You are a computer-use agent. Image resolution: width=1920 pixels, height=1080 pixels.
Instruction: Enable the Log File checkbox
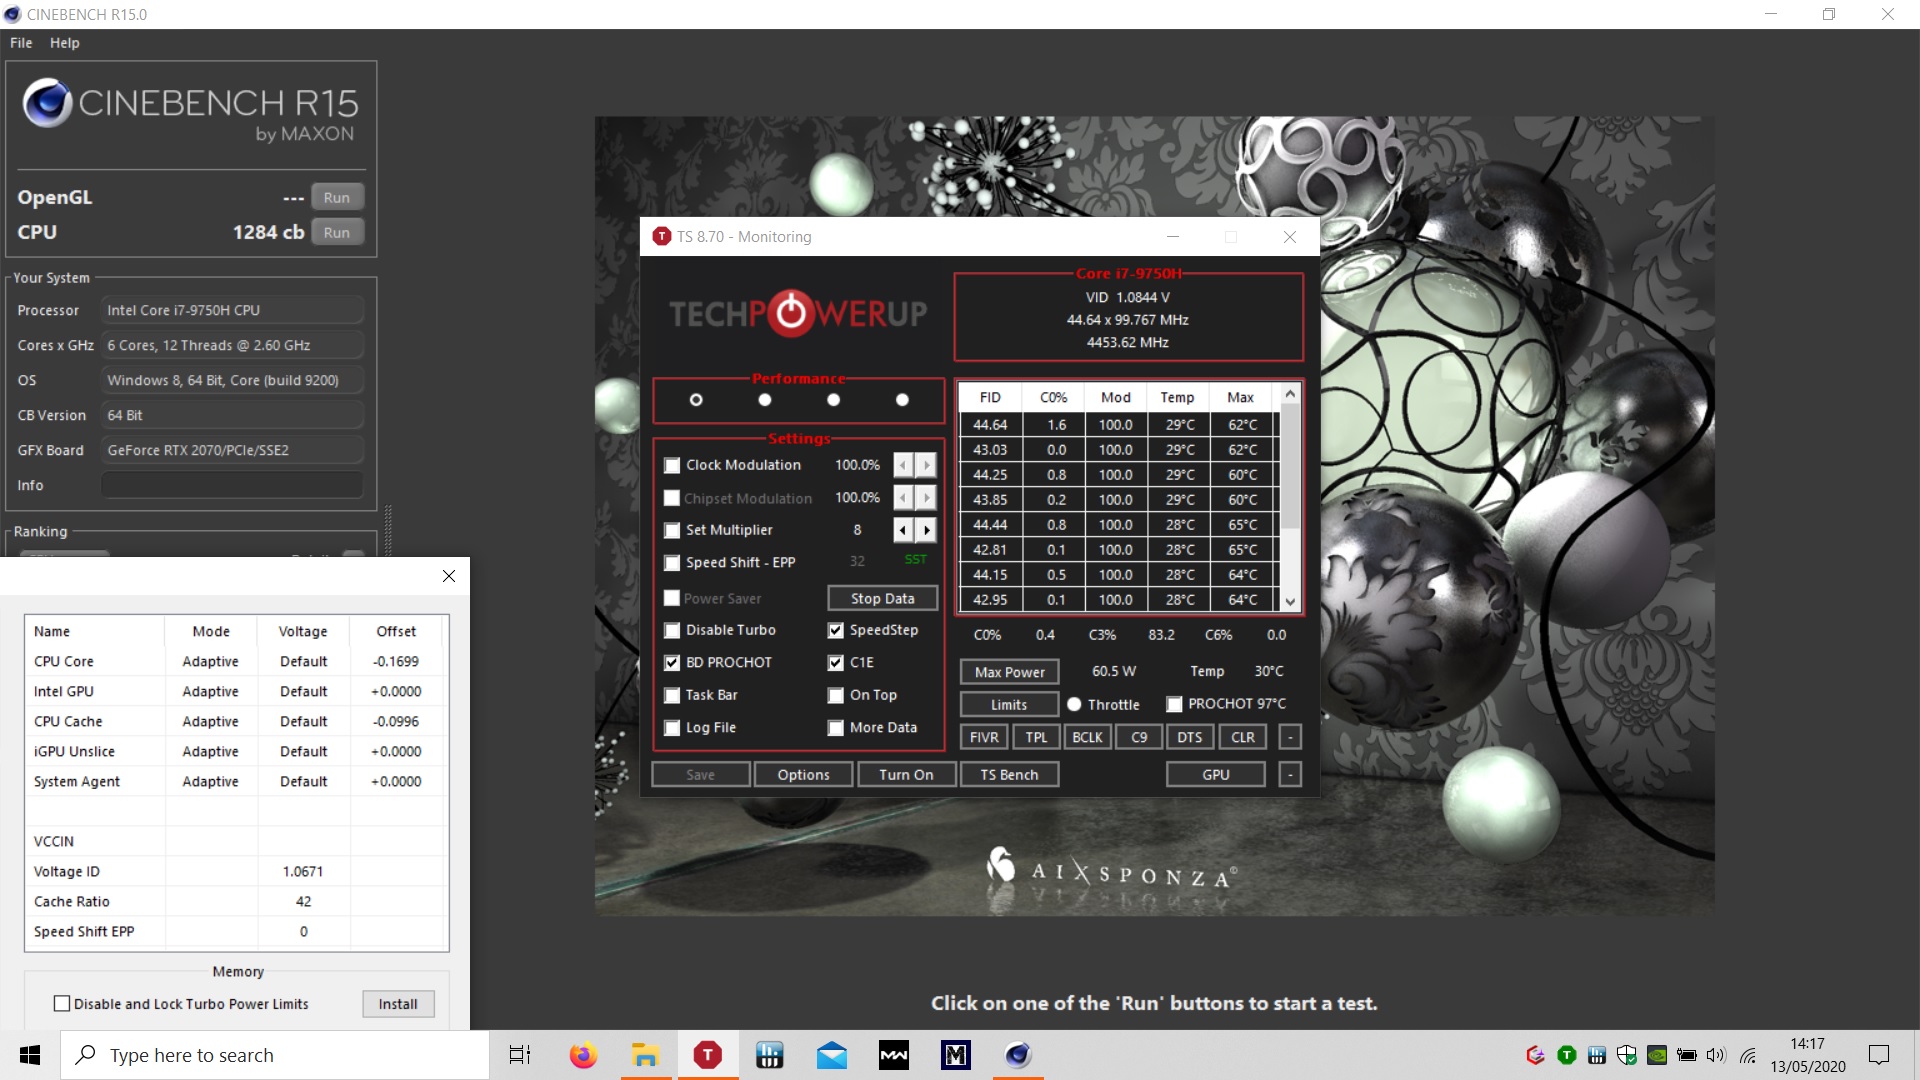(x=672, y=728)
